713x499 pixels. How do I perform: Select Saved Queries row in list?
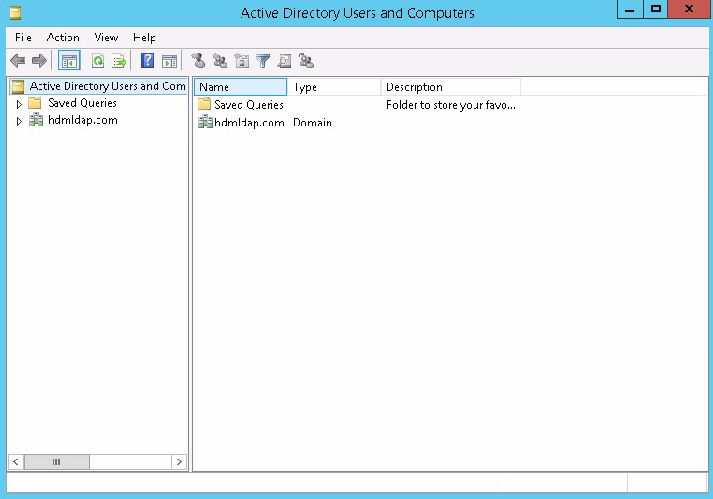coord(249,105)
